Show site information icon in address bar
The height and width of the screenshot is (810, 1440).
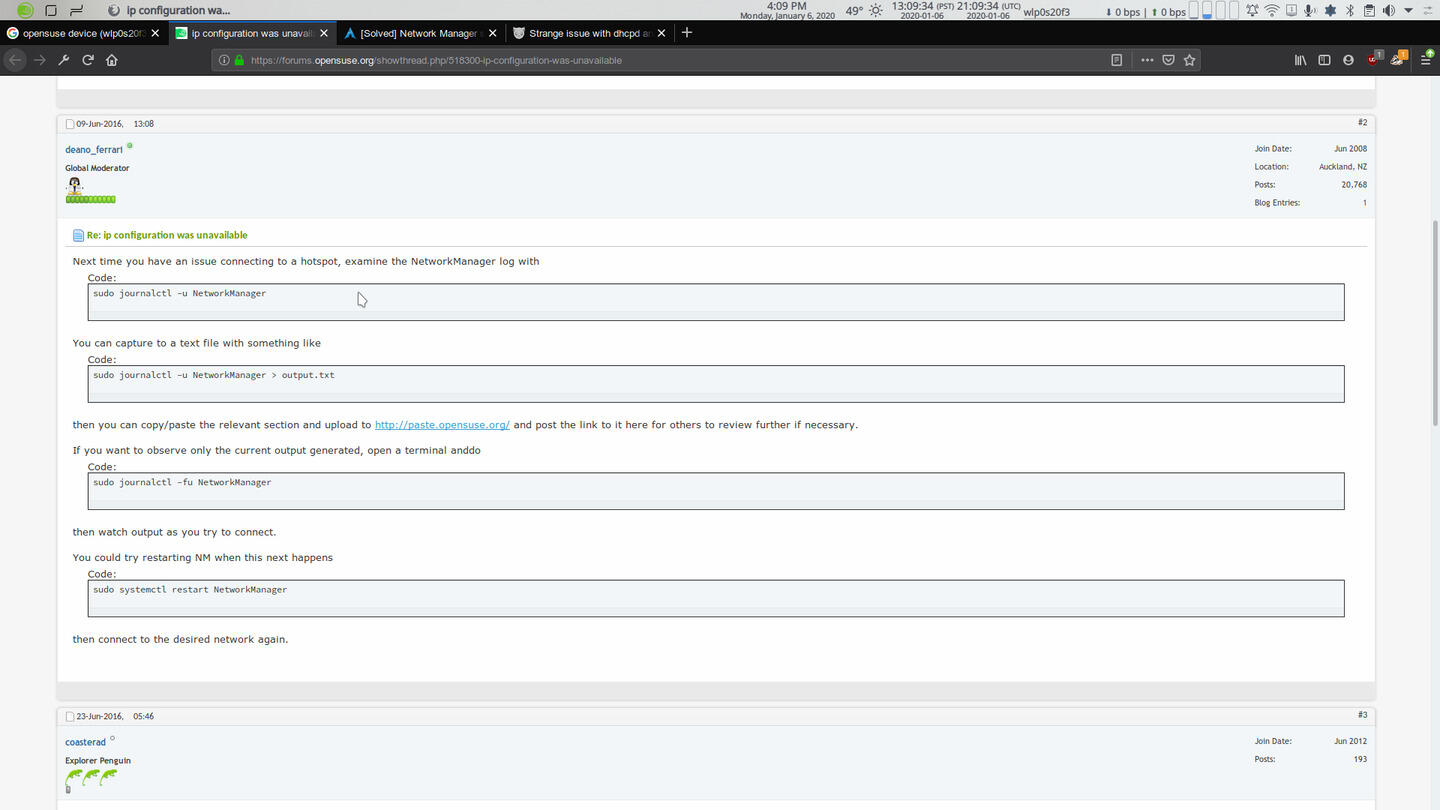pyautogui.click(x=224, y=60)
